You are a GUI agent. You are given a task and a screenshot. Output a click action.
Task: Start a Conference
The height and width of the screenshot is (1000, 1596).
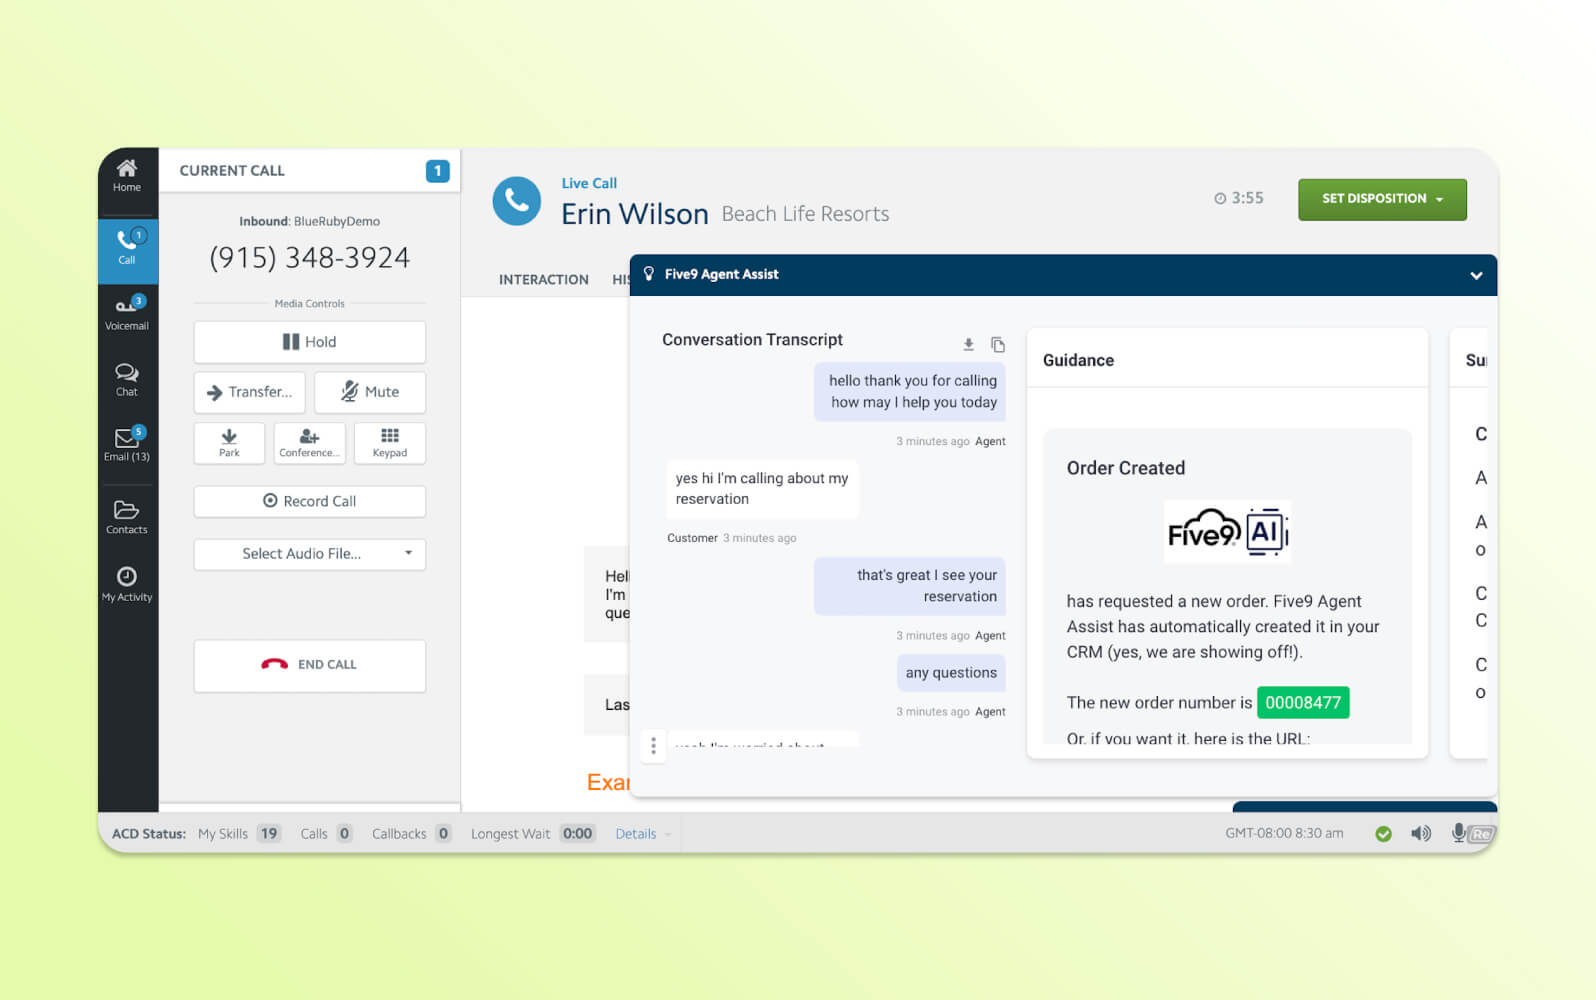309,443
